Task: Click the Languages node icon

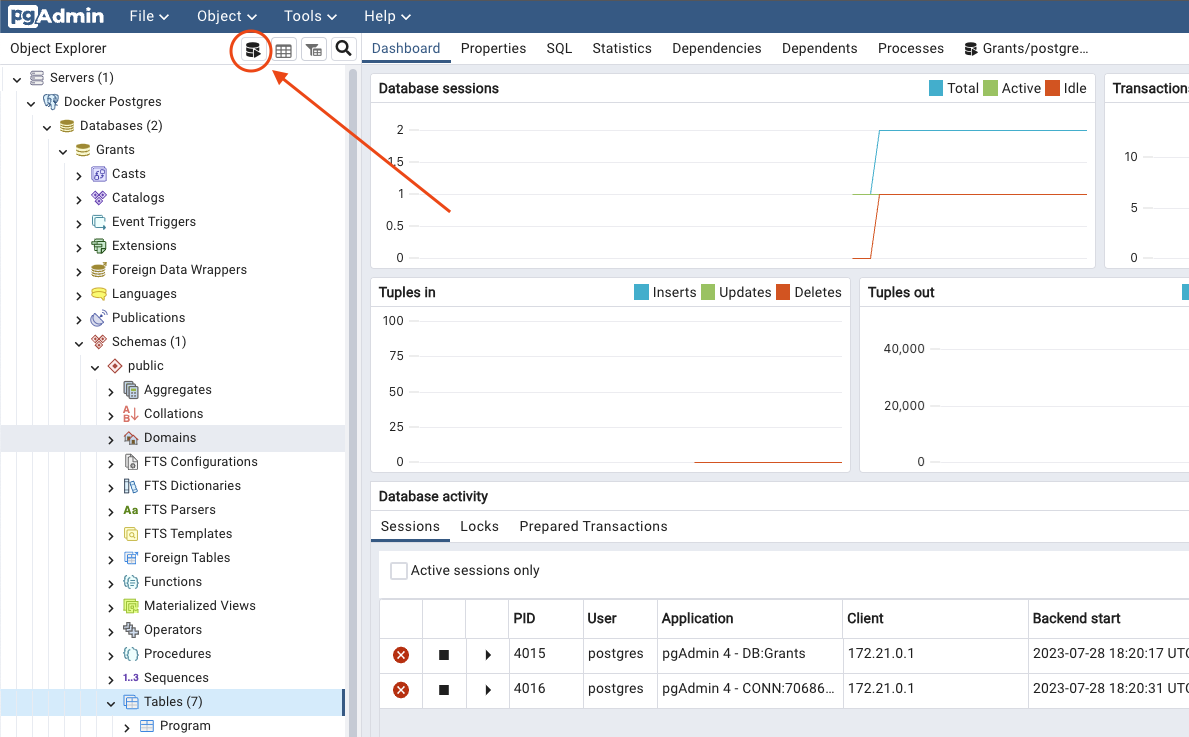Action: pyautogui.click(x=99, y=293)
